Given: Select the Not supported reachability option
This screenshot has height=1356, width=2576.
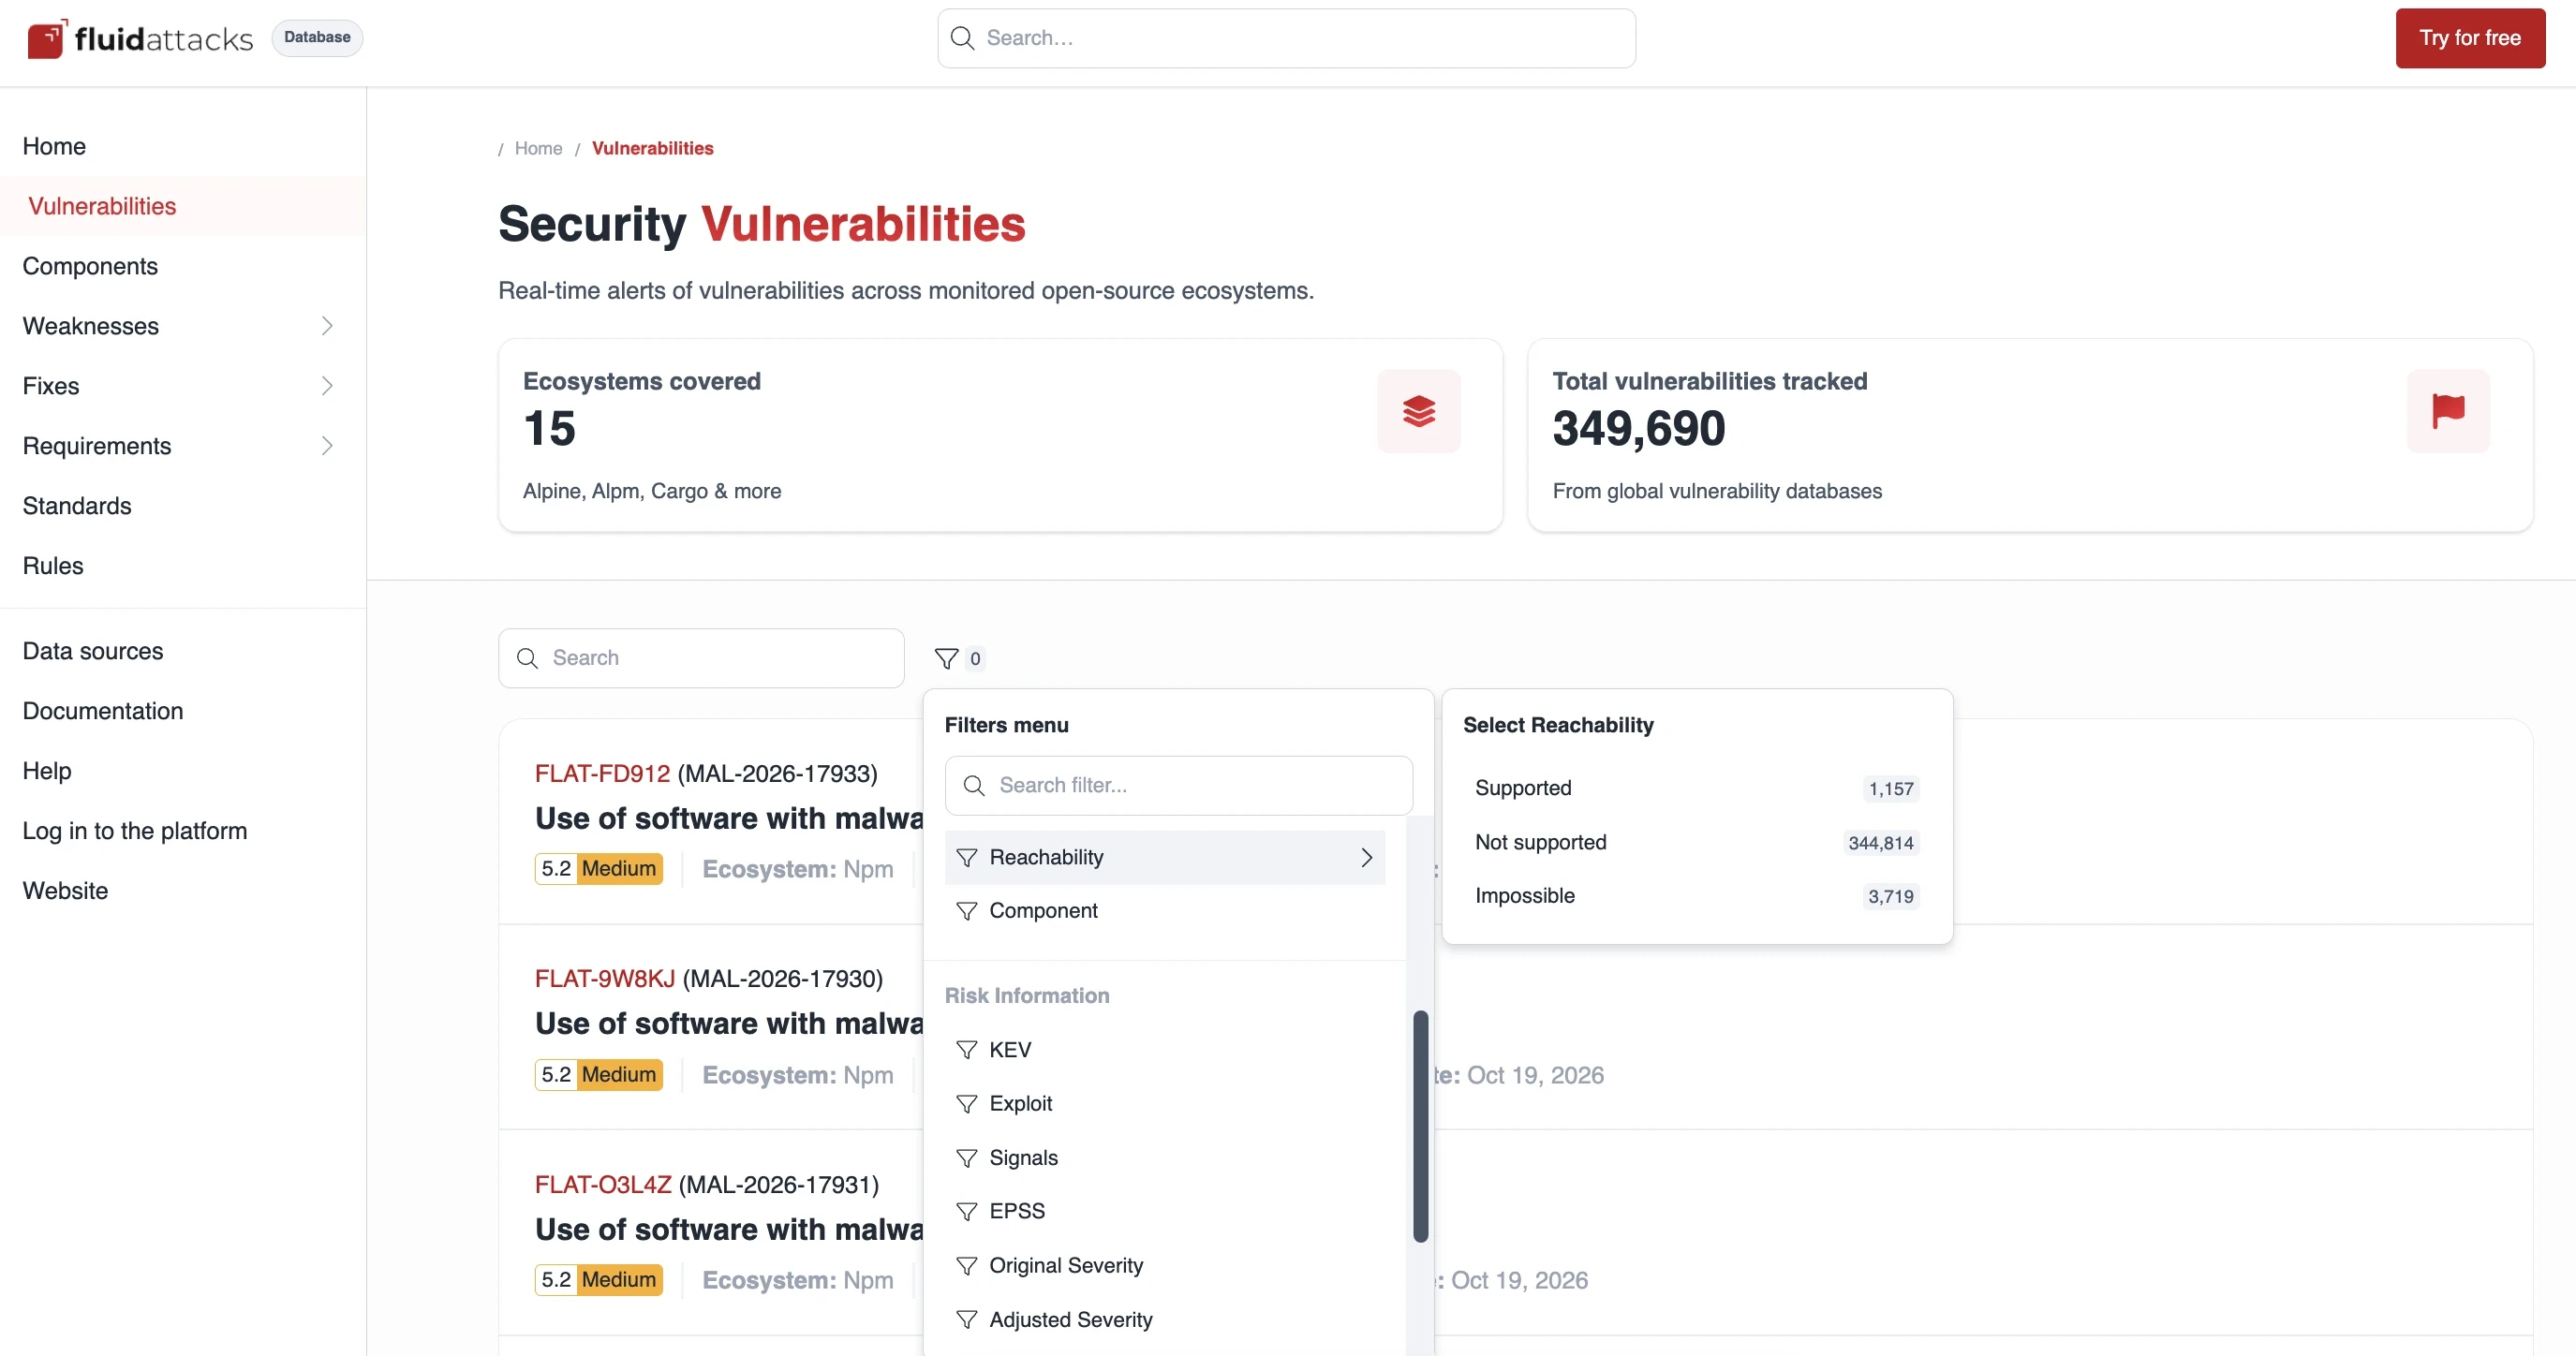Looking at the screenshot, I should click(x=1696, y=842).
